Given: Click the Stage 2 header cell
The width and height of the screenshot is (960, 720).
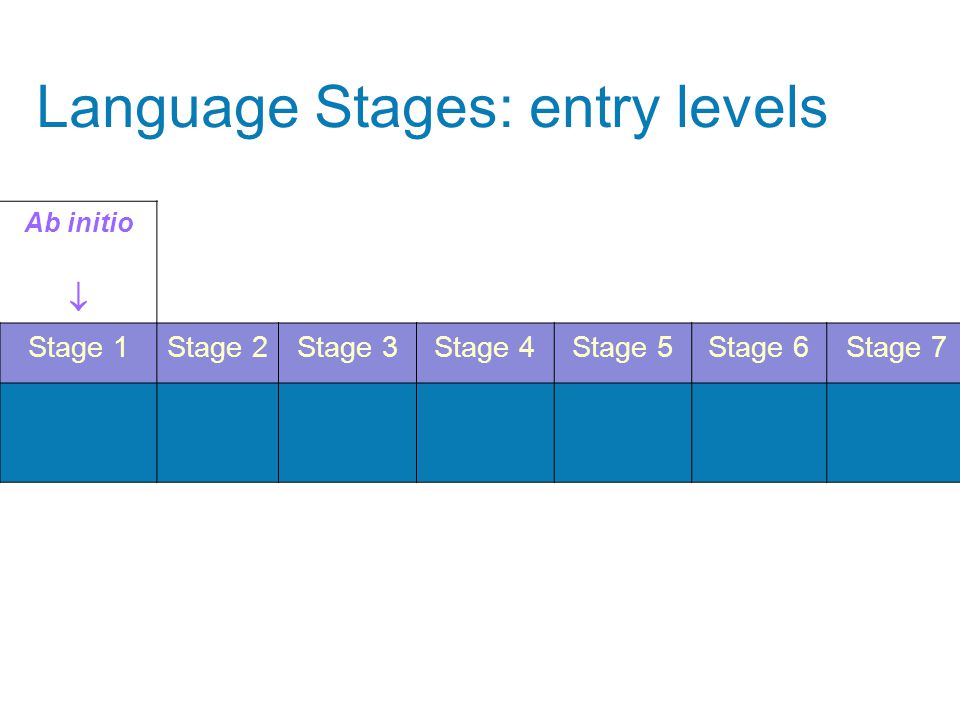Looking at the screenshot, I should click(x=217, y=353).
